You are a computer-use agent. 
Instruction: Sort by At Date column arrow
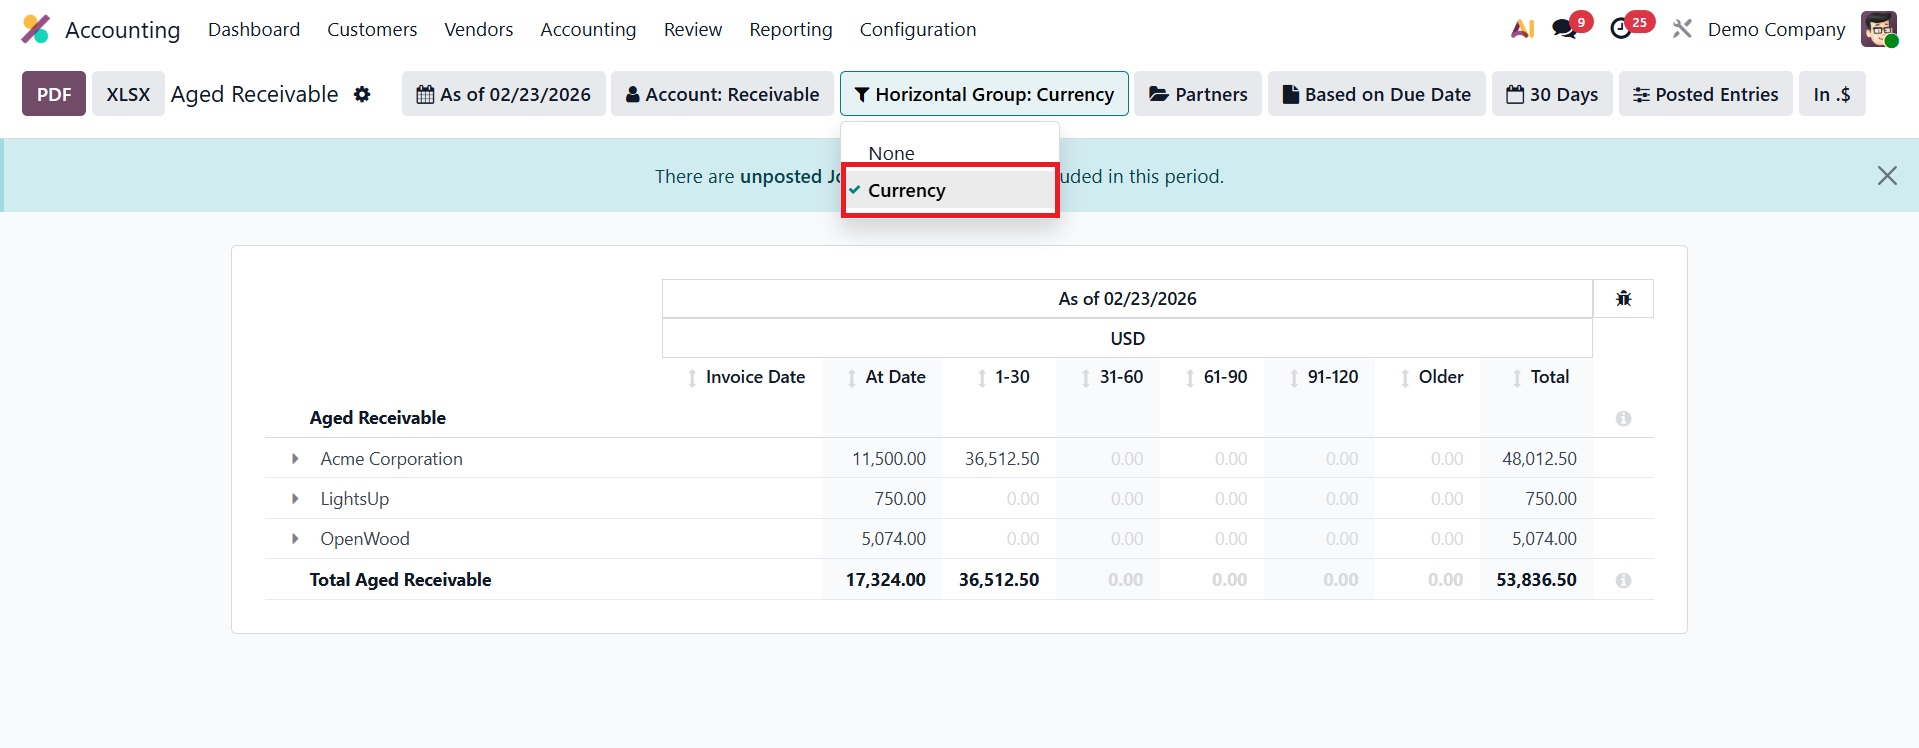coord(851,378)
